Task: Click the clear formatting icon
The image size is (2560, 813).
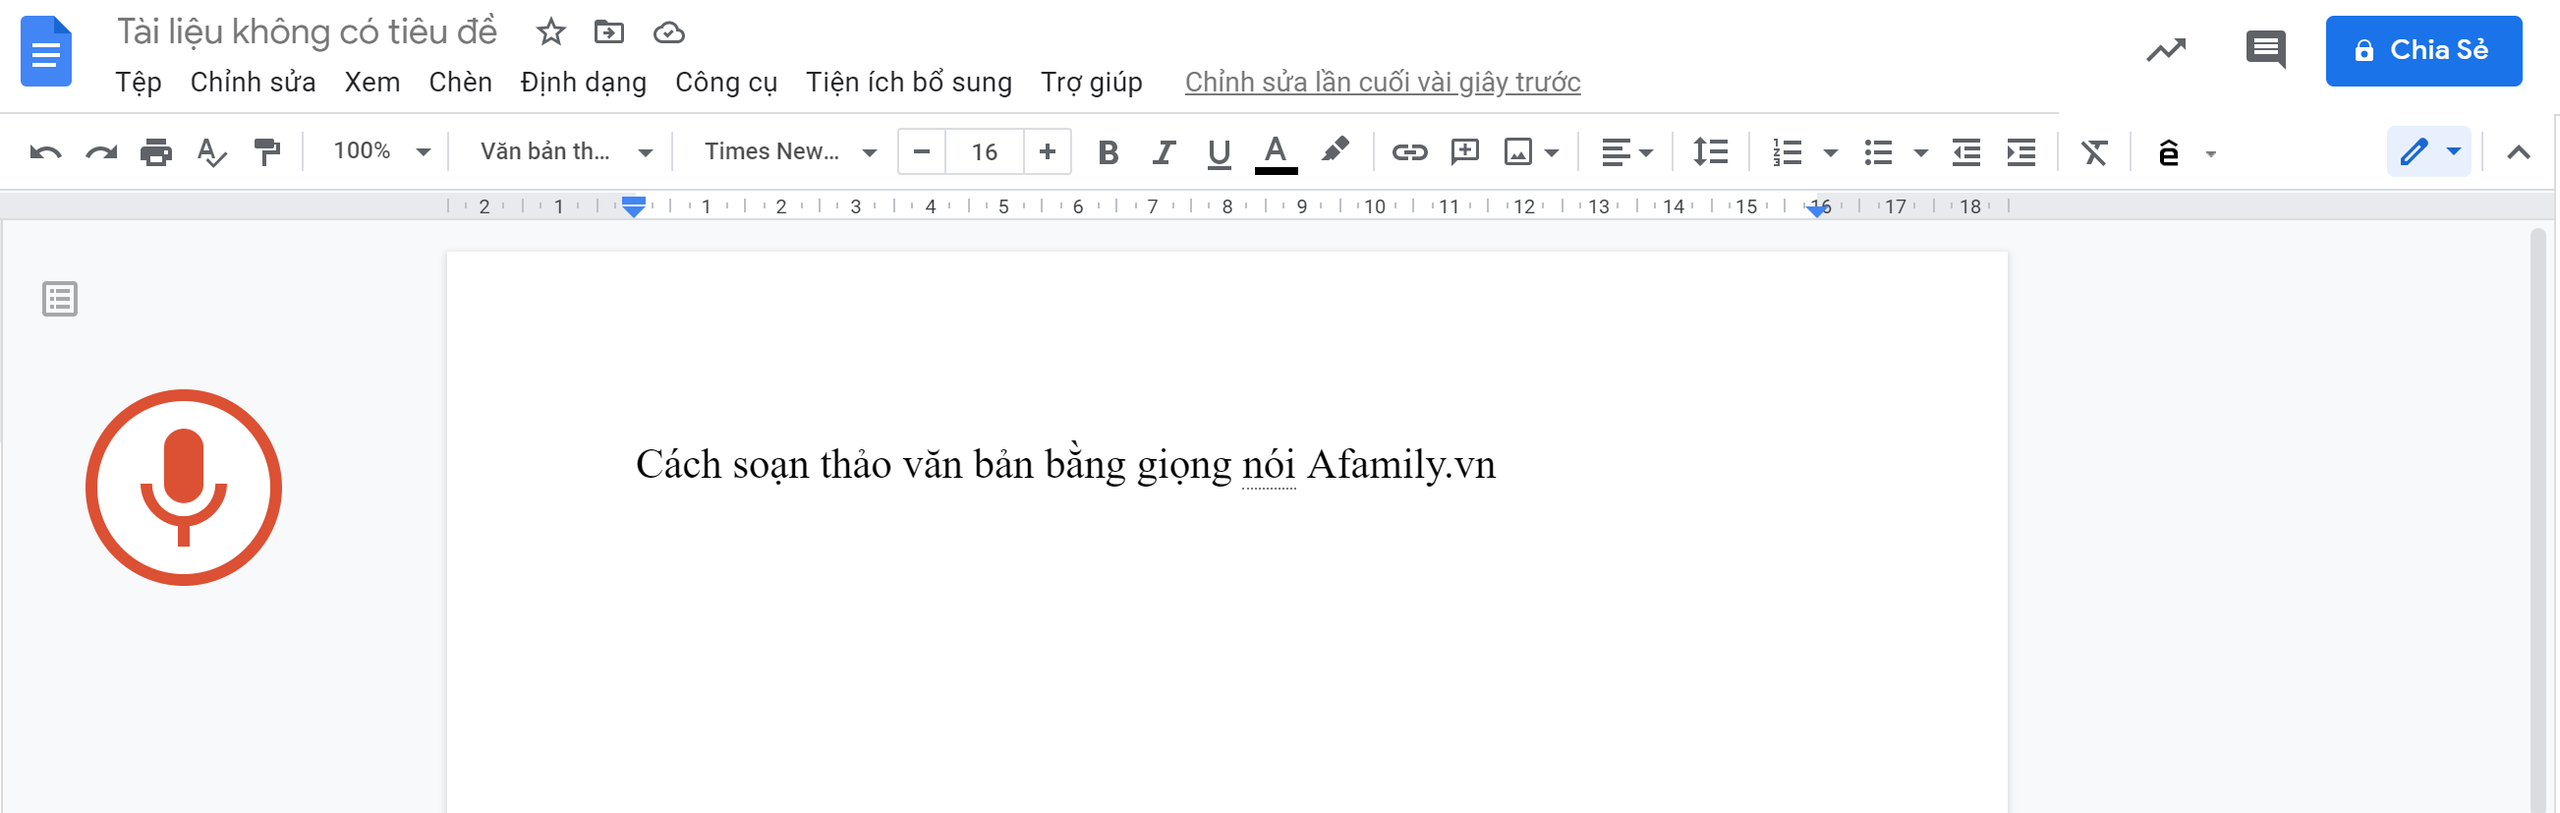Action: 2093,152
